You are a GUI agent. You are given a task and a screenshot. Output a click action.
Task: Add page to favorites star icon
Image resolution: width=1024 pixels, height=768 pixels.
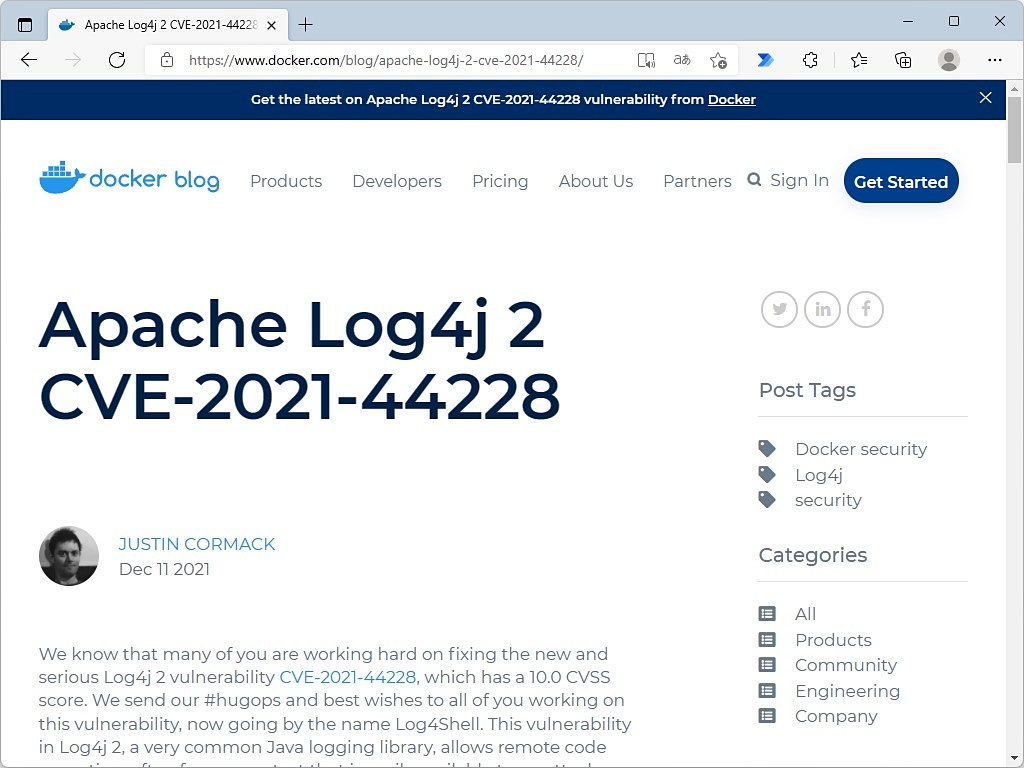click(718, 60)
